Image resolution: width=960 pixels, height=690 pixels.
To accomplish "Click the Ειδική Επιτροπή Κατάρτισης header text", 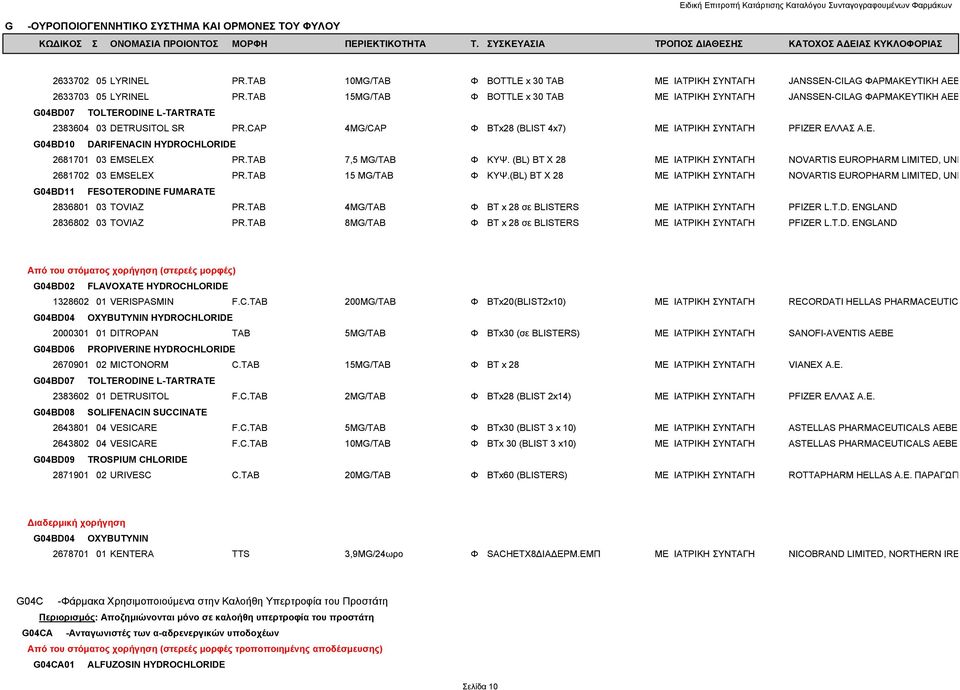I will click(x=816, y=6).
